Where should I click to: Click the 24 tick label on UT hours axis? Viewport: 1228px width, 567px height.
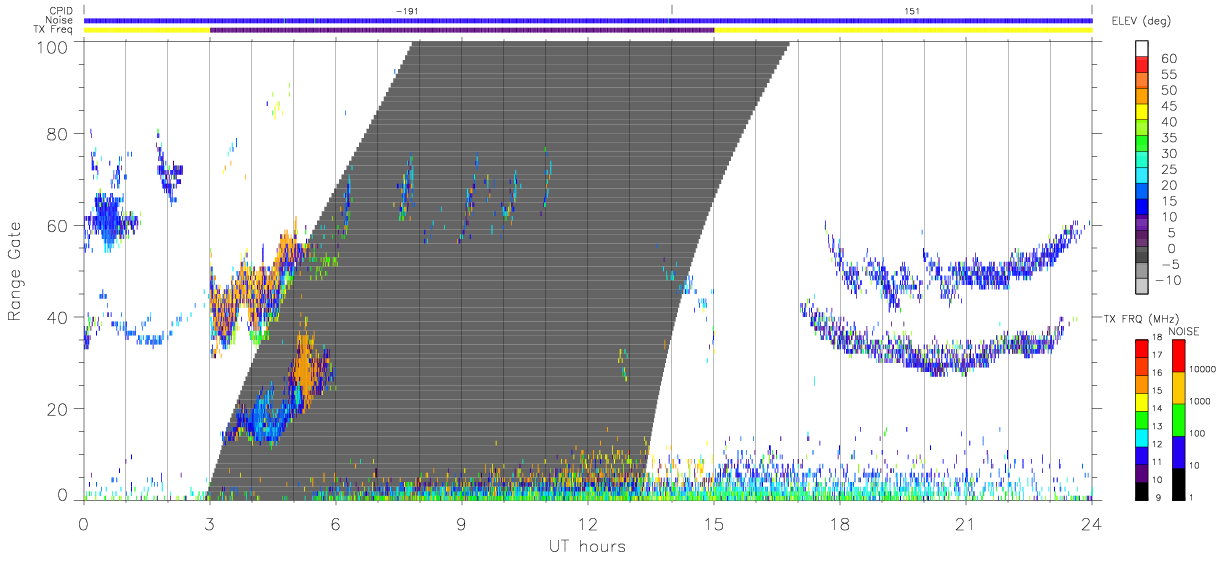coord(1092,523)
